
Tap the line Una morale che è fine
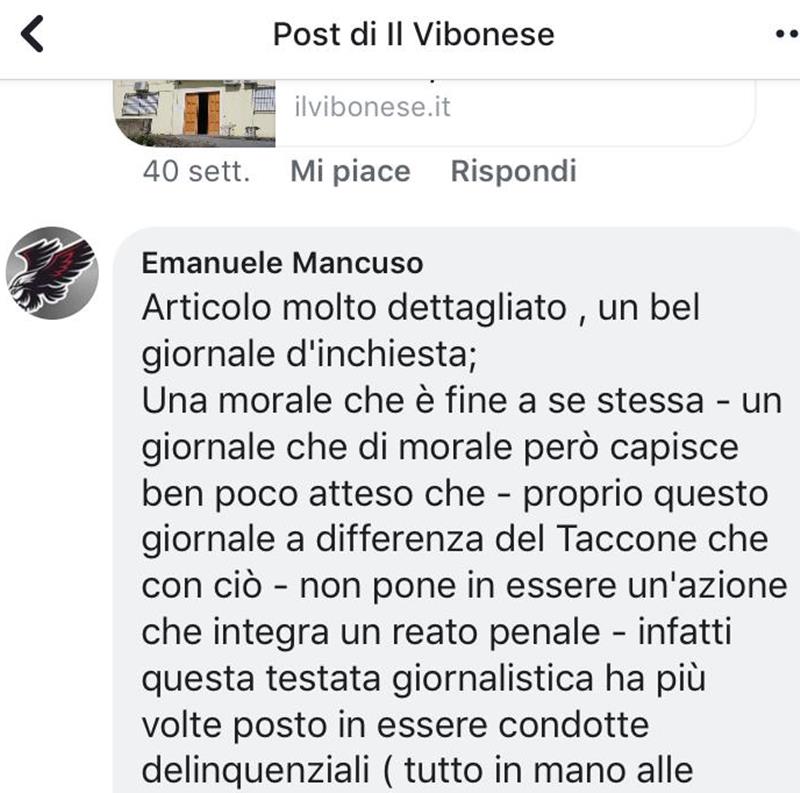[x=462, y=401]
